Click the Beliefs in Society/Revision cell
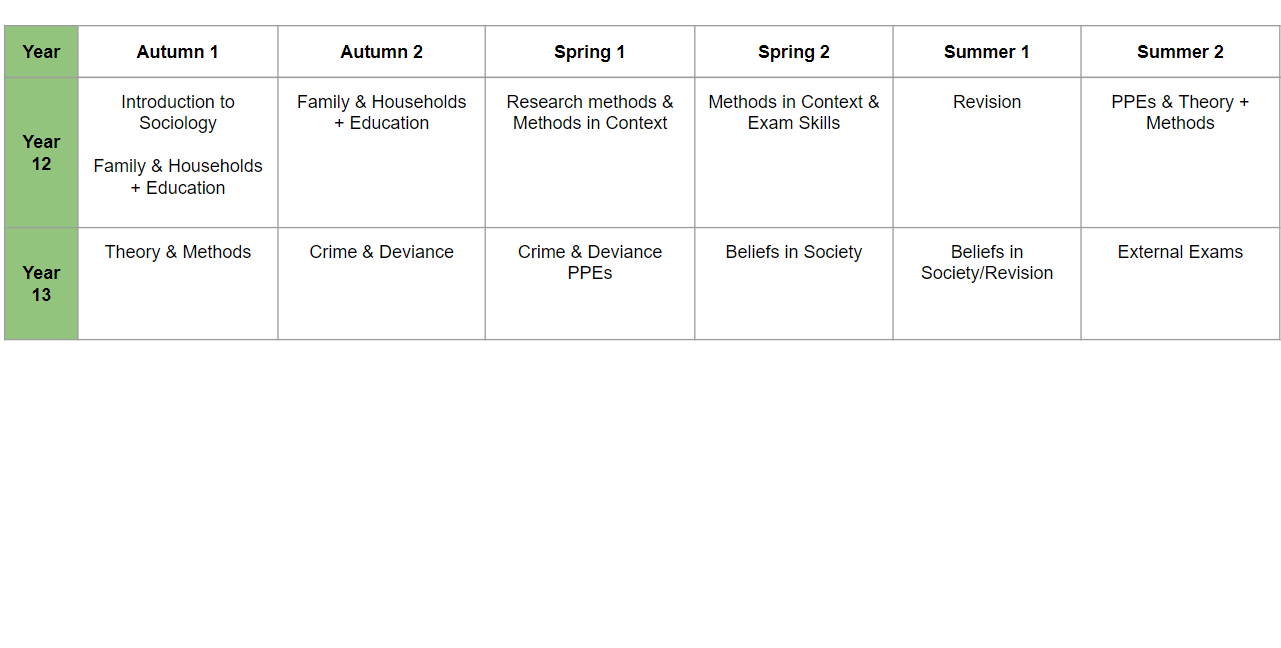This screenshot has width=1281, height=648. coord(987,284)
